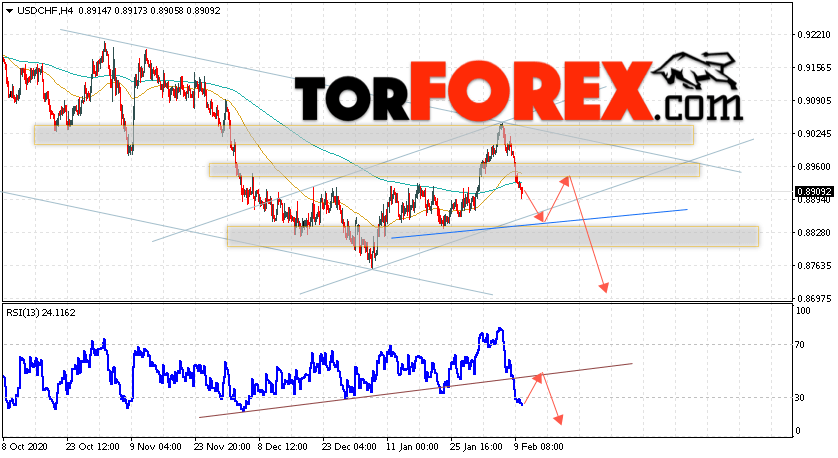838x458 pixels.
Task: Click the 25 Jan 16:00 date label
Action: (477, 446)
